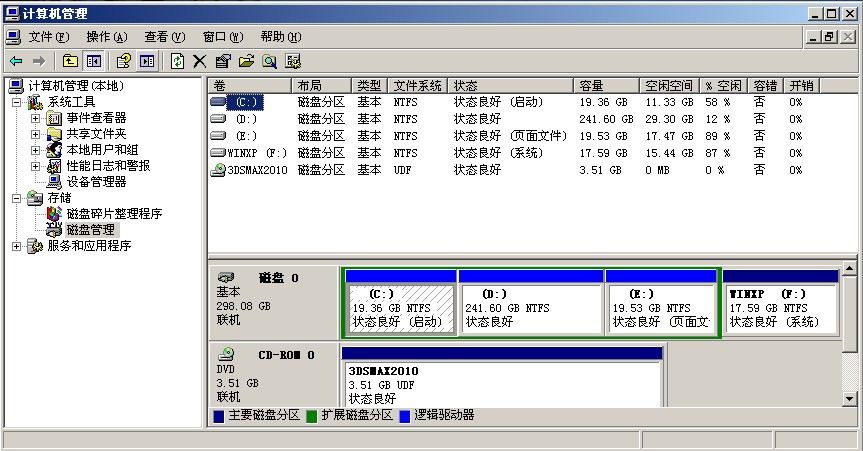Expand the 共享文件夹 node
This screenshot has height=451, width=863.
click(x=36, y=134)
